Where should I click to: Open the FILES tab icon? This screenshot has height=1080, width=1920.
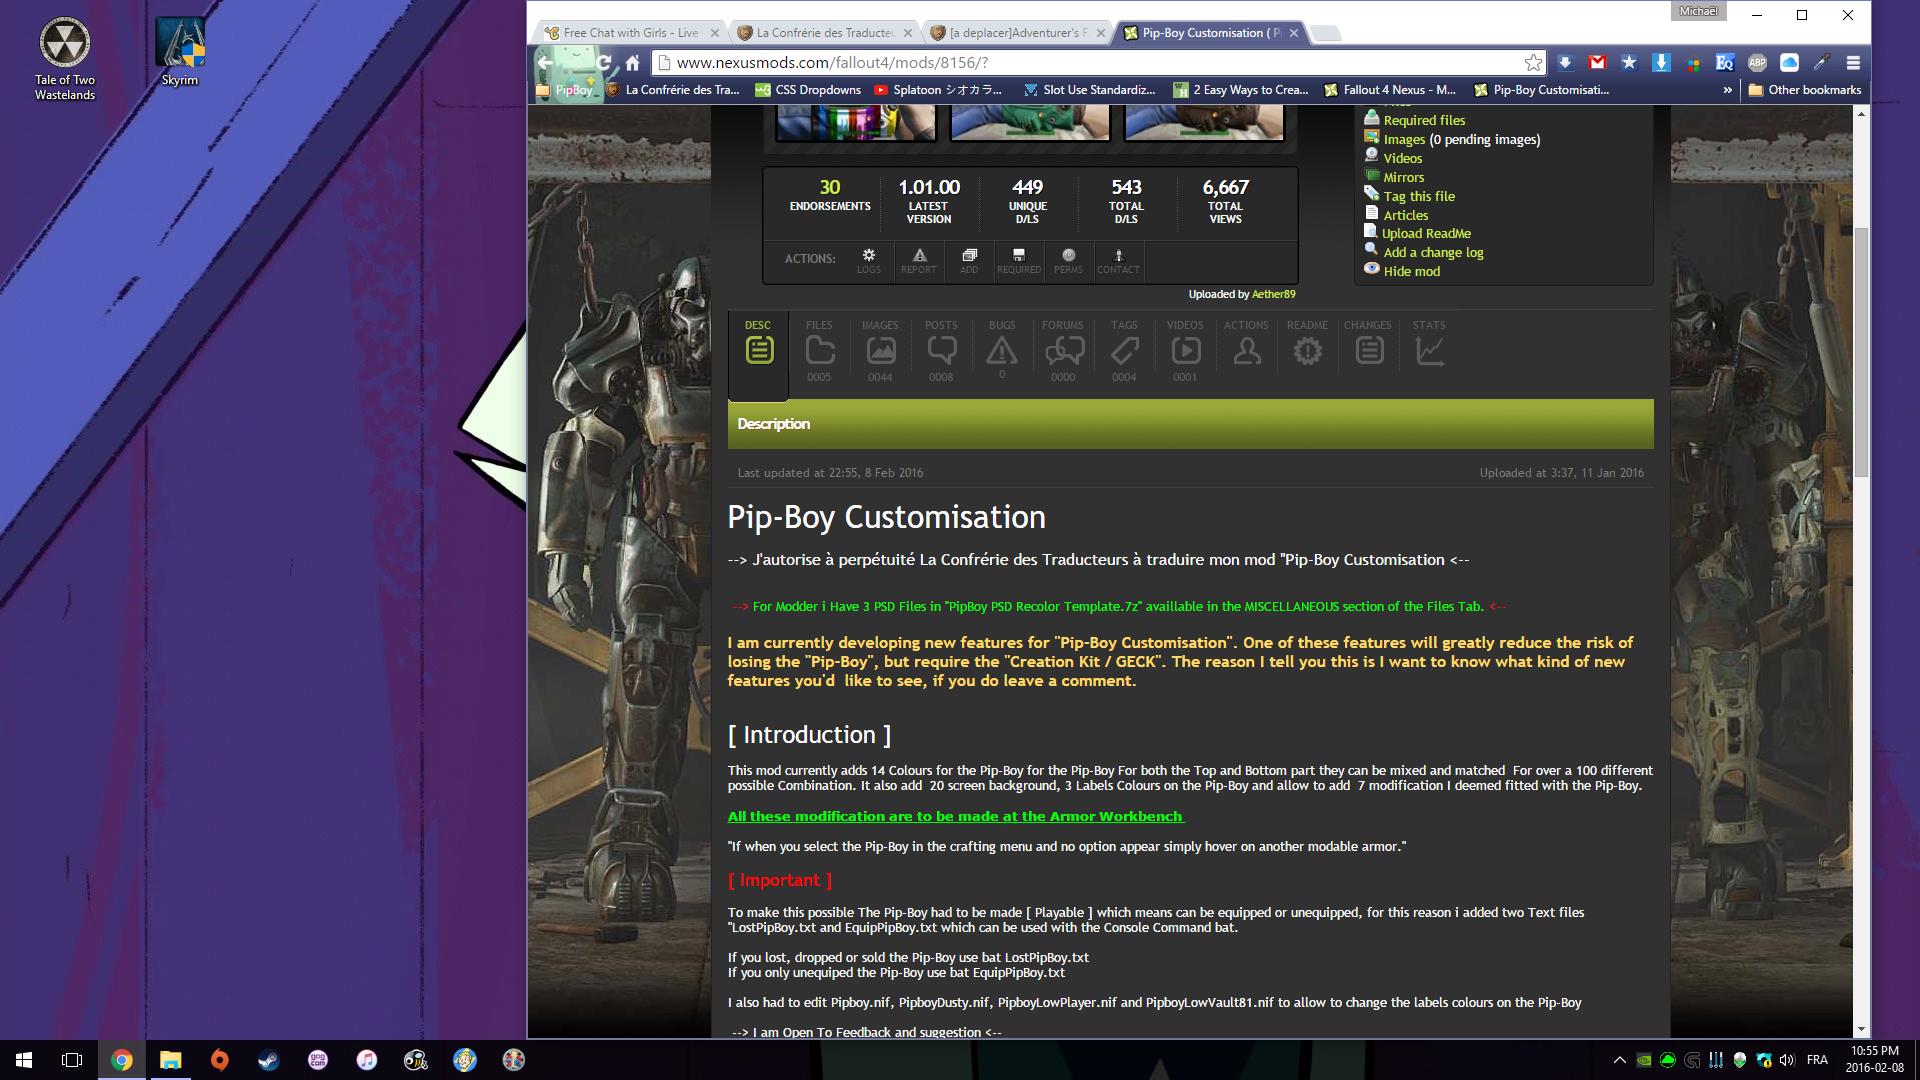(820, 351)
